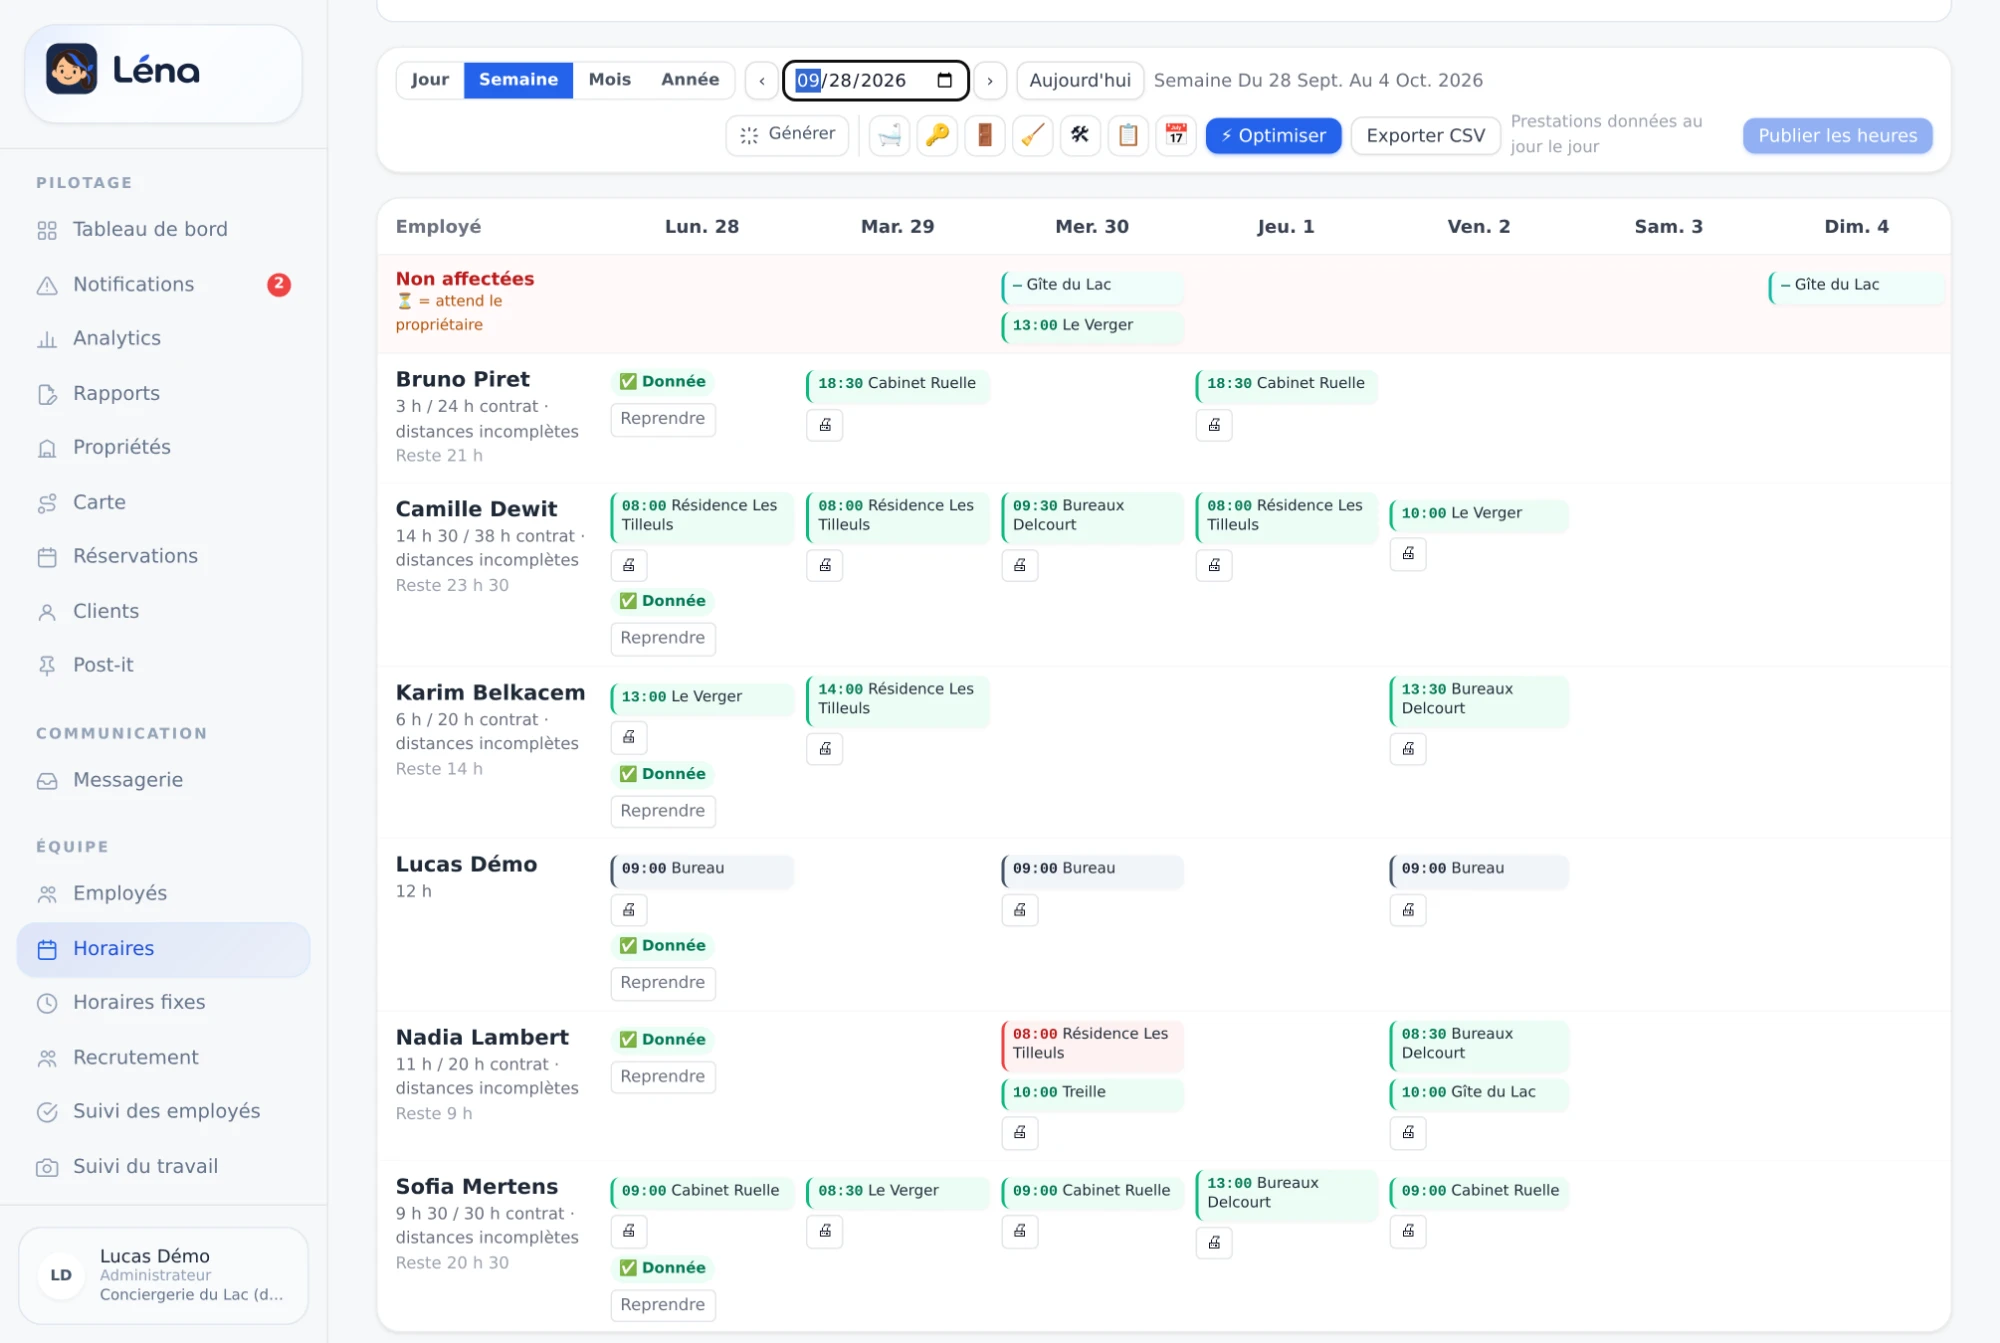The image size is (2000, 1343).
Task: Jump to today with Aujourd'hui
Action: 1080,80
